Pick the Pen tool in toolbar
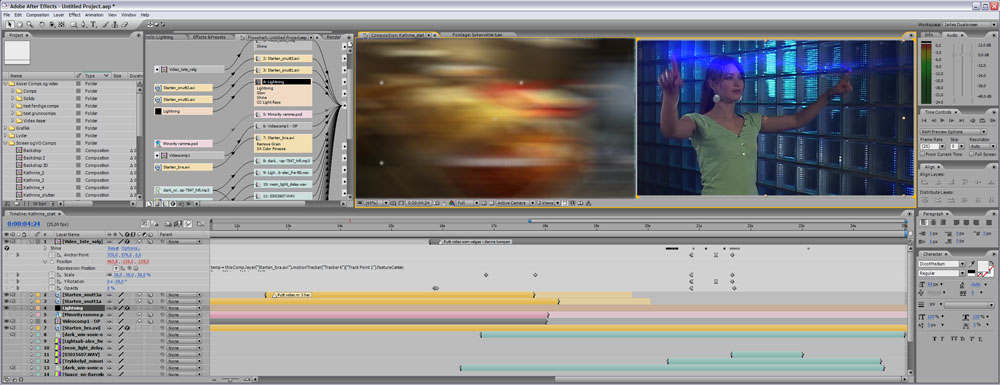The width and height of the screenshot is (1000, 385). tap(84, 24)
